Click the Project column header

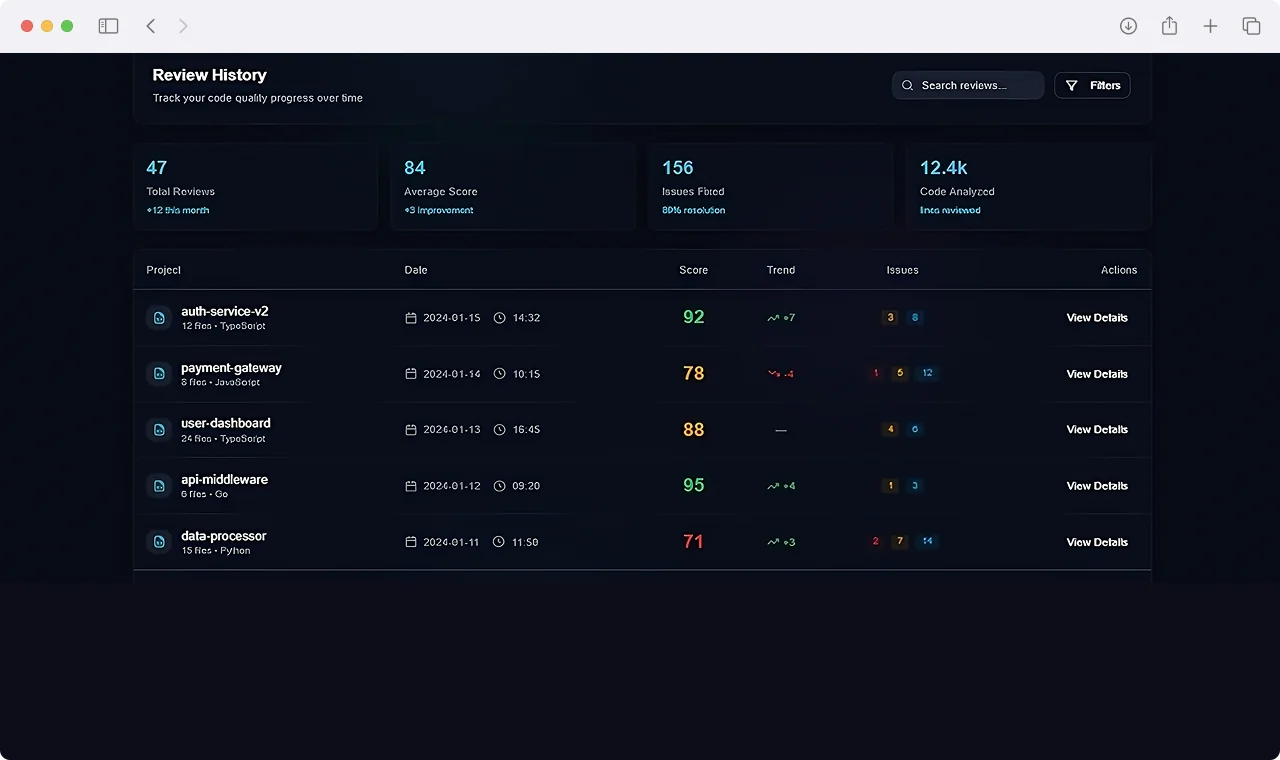163,270
